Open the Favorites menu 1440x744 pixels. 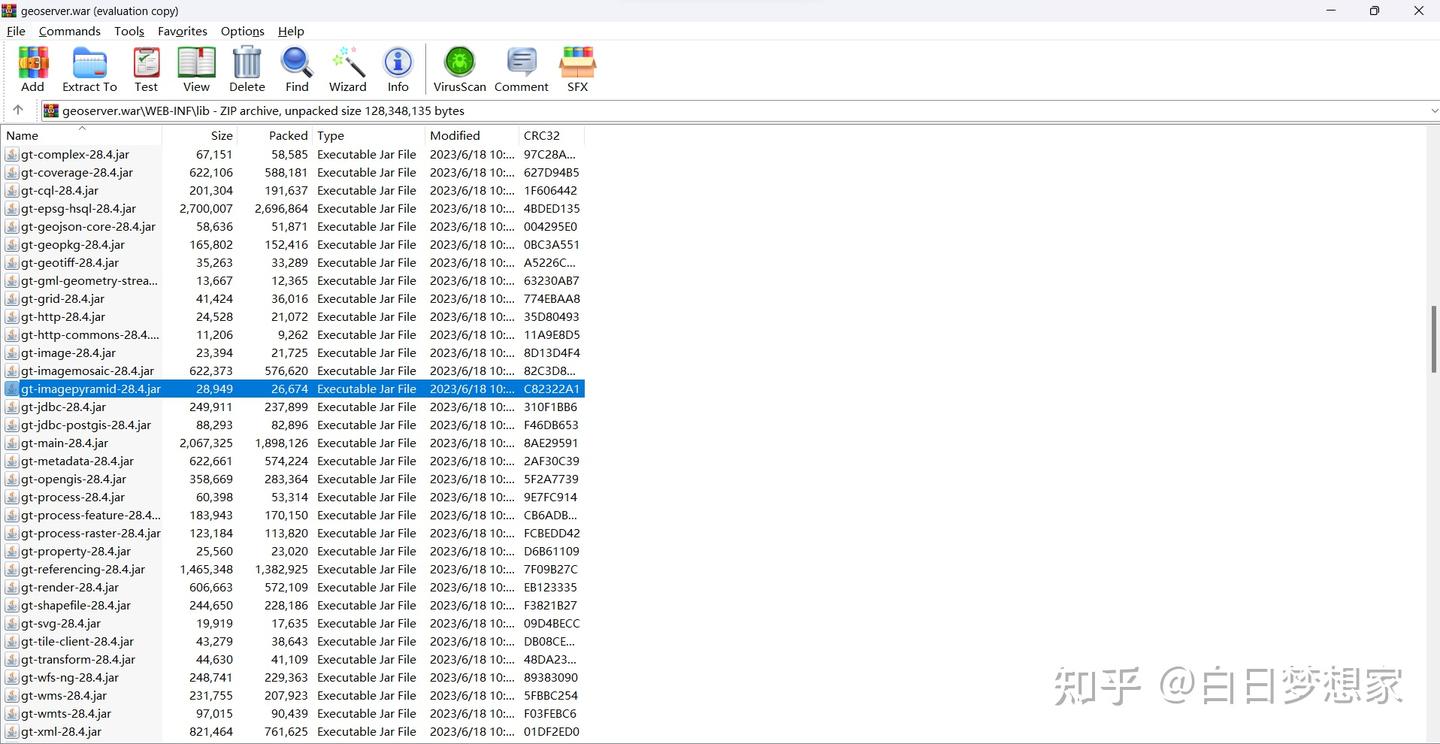point(181,31)
